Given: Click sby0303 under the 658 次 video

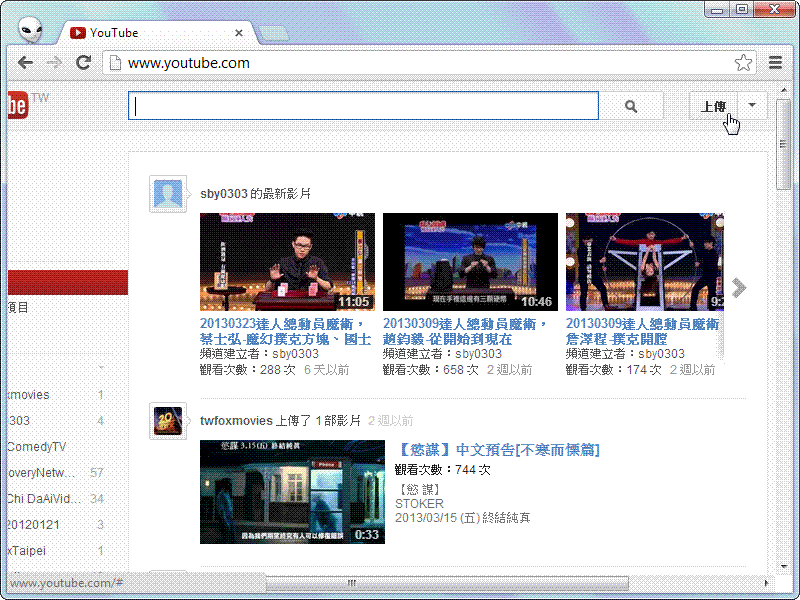Looking at the screenshot, I should pos(479,354).
